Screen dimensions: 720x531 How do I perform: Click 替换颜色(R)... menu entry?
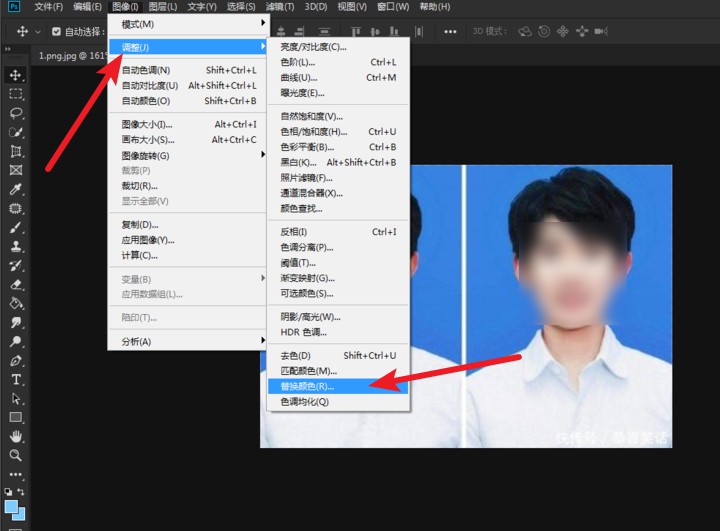coord(308,385)
